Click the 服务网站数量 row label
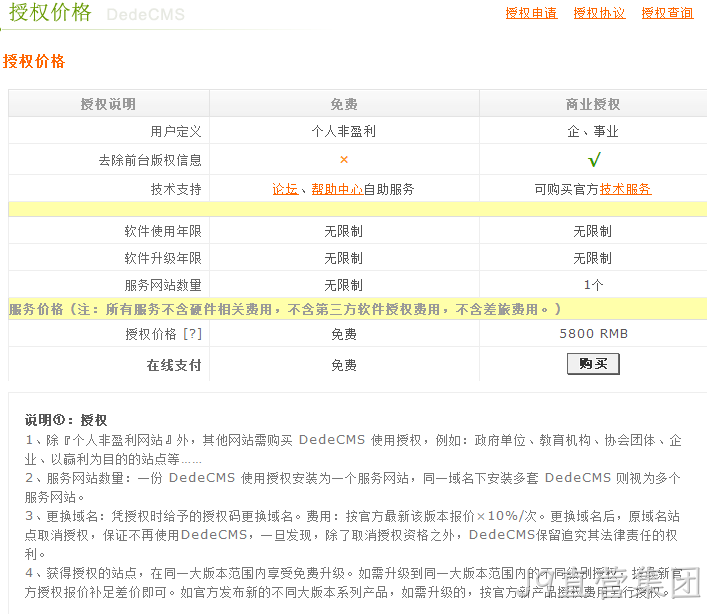Viewport: 718px width, 614px height. [163, 285]
